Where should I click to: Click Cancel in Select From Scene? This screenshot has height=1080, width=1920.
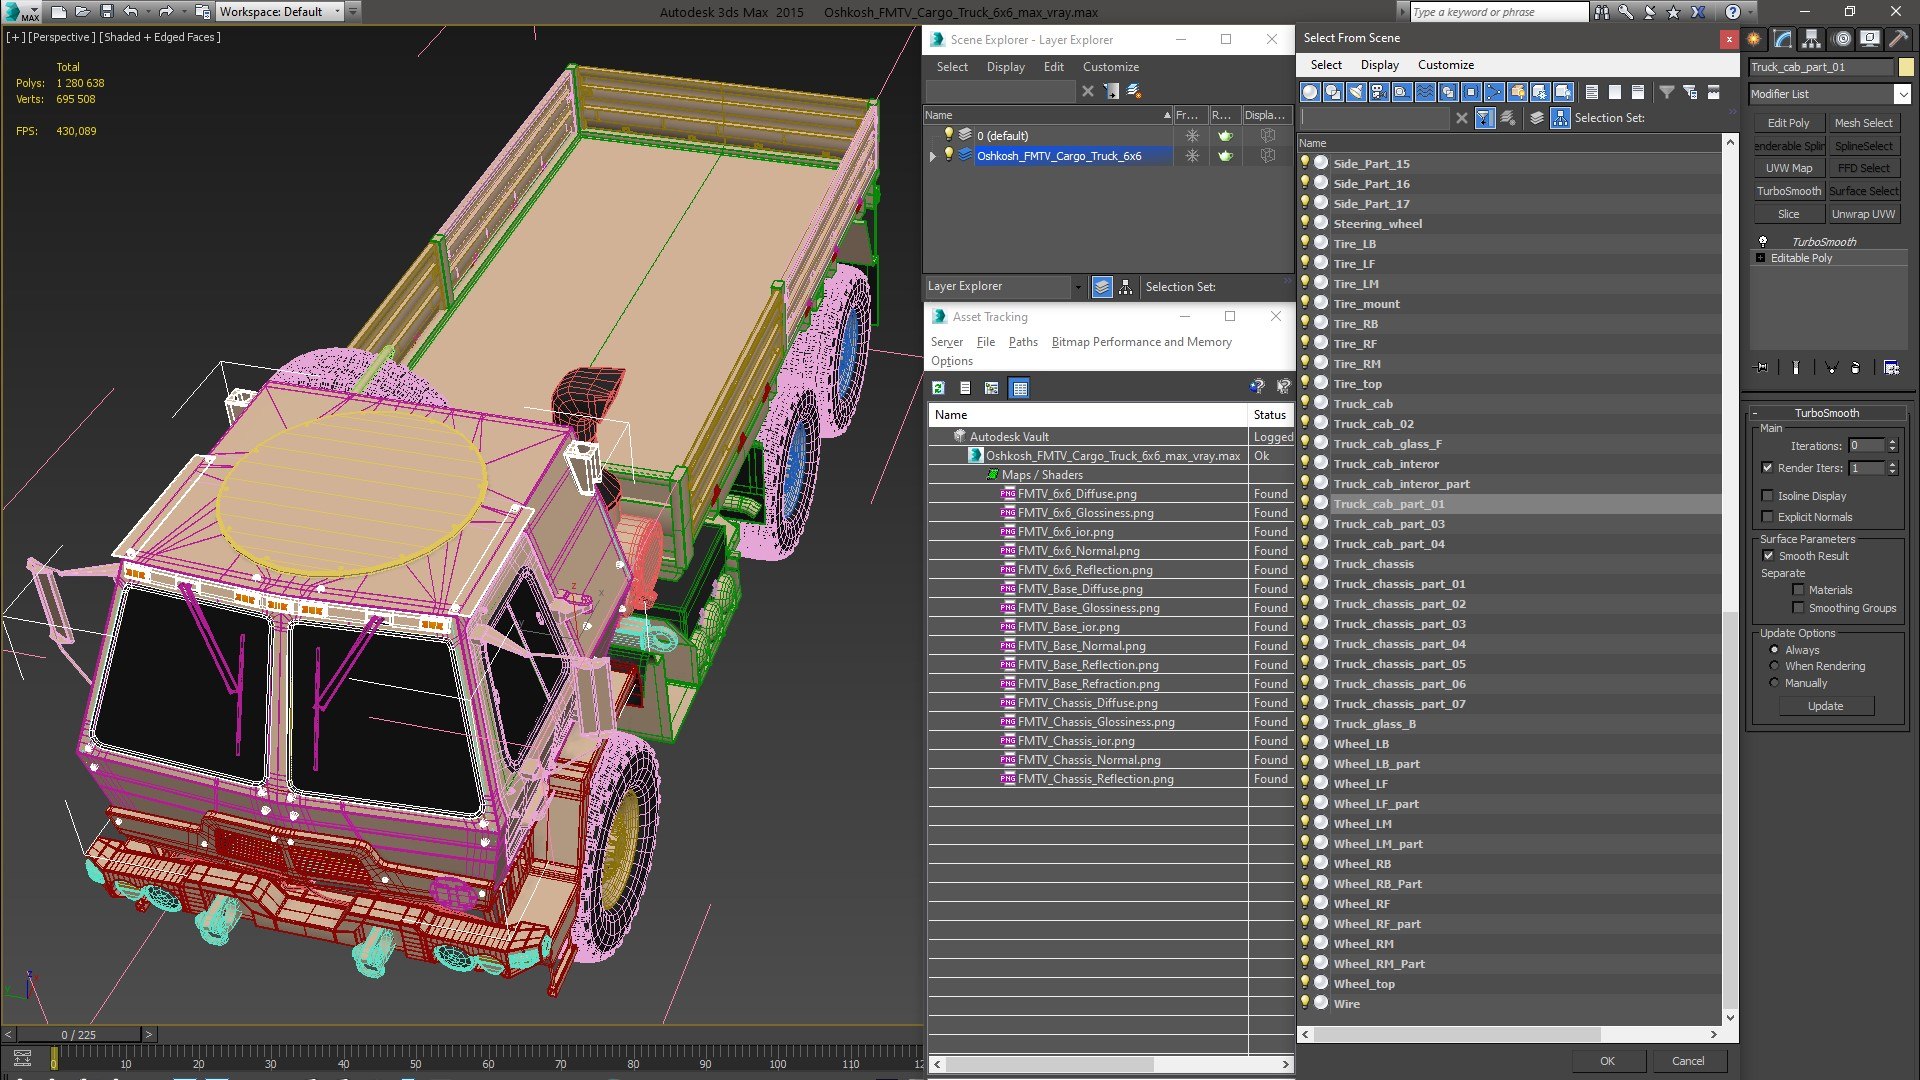(1688, 1061)
